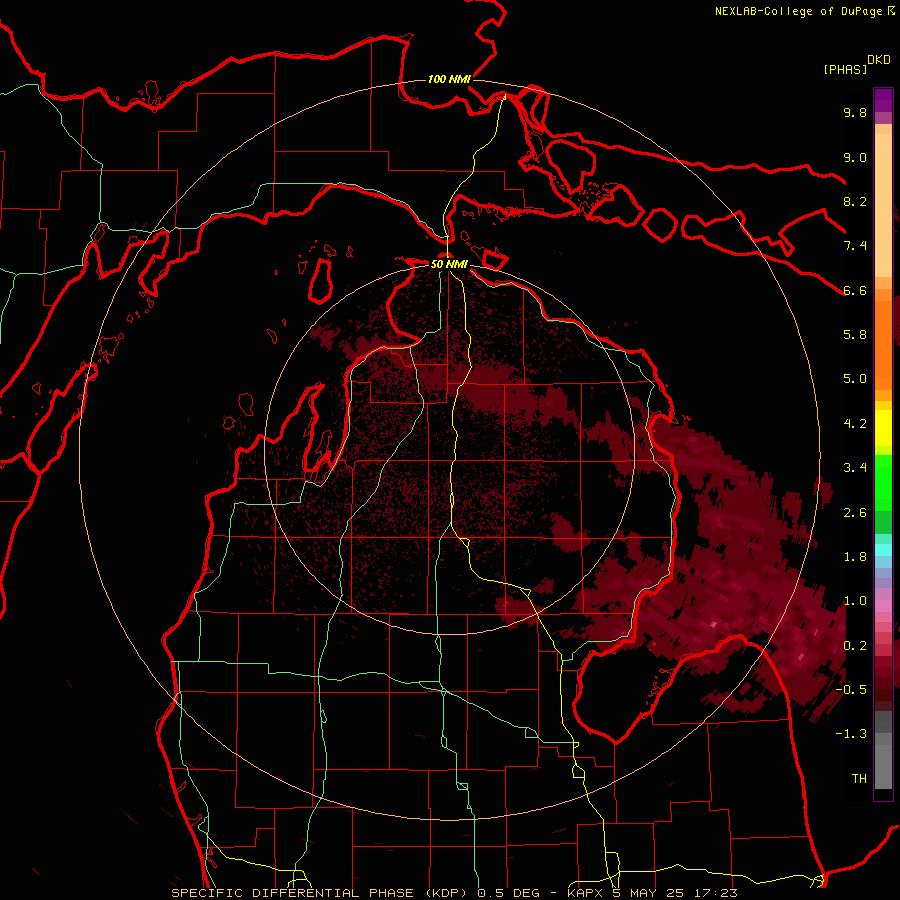Click the DKD legend title
The height and width of the screenshot is (900, 900).
(878, 60)
